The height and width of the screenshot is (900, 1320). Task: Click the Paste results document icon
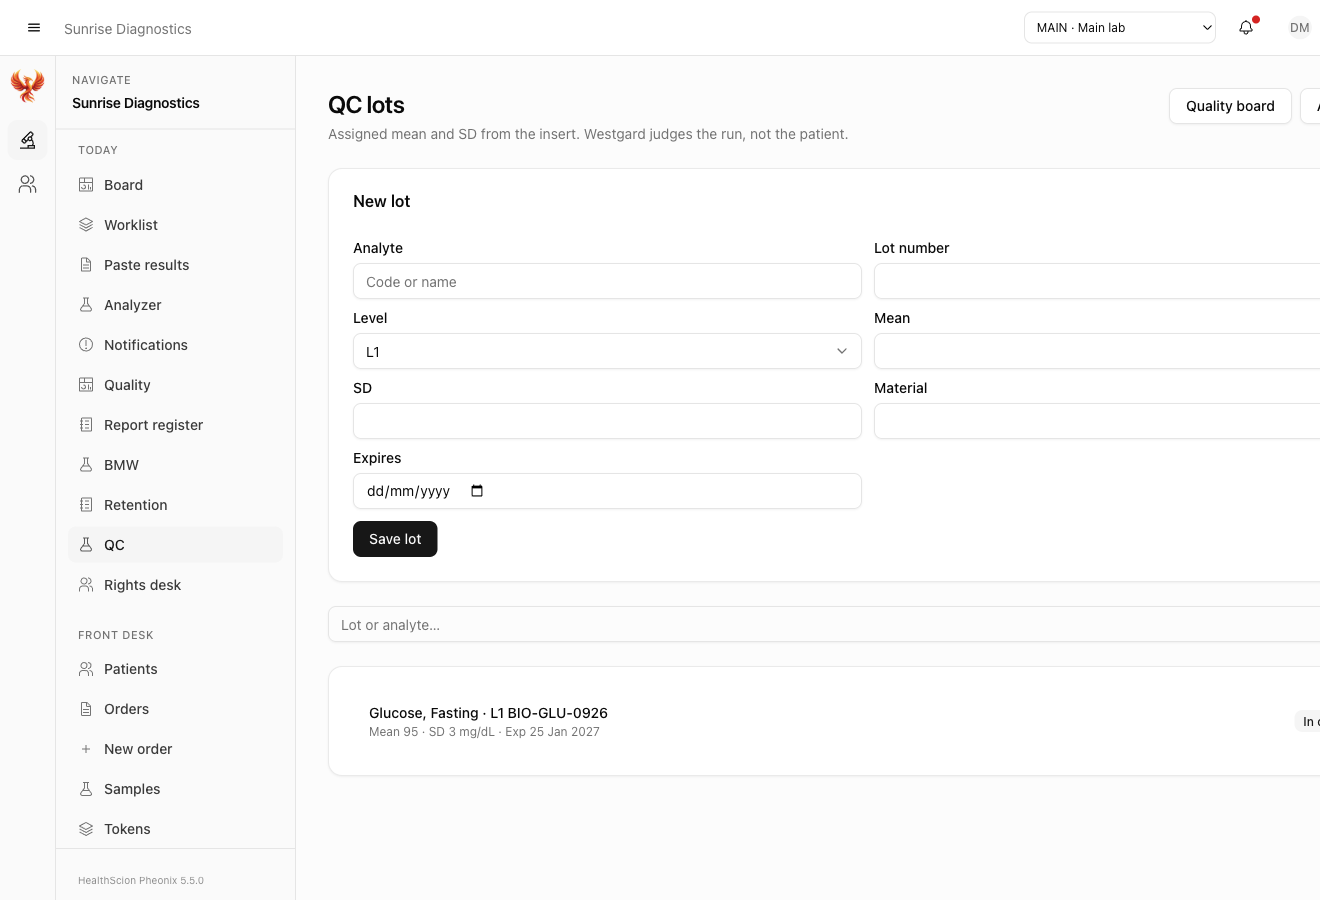(x=86, y=265)
